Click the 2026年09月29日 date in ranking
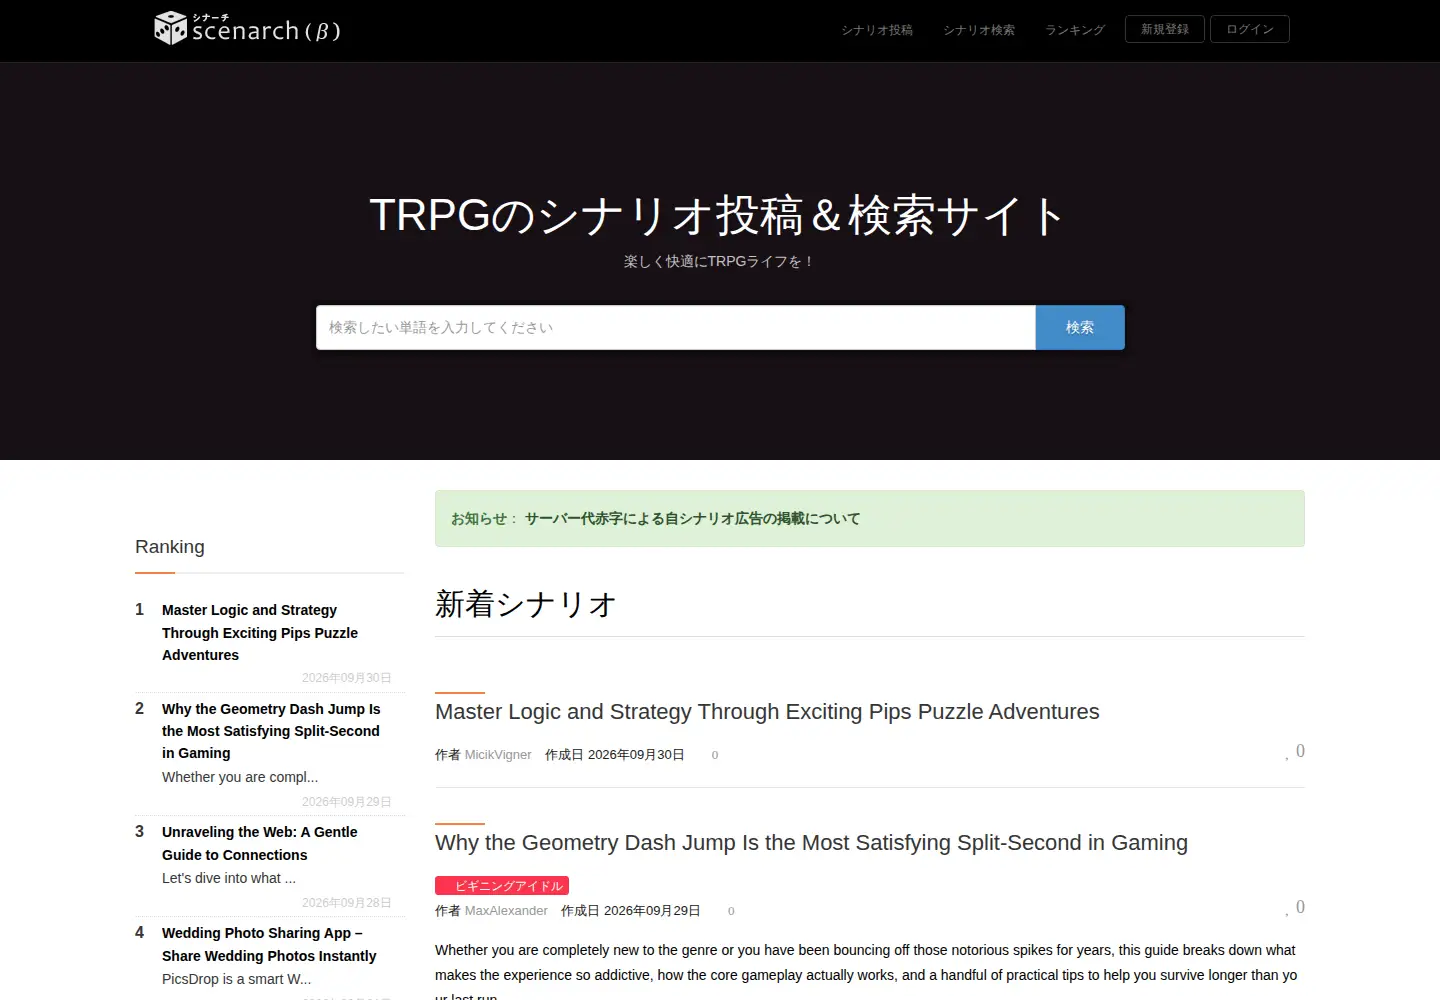The image size is (1440, 1000). click(x=347, y=802)
